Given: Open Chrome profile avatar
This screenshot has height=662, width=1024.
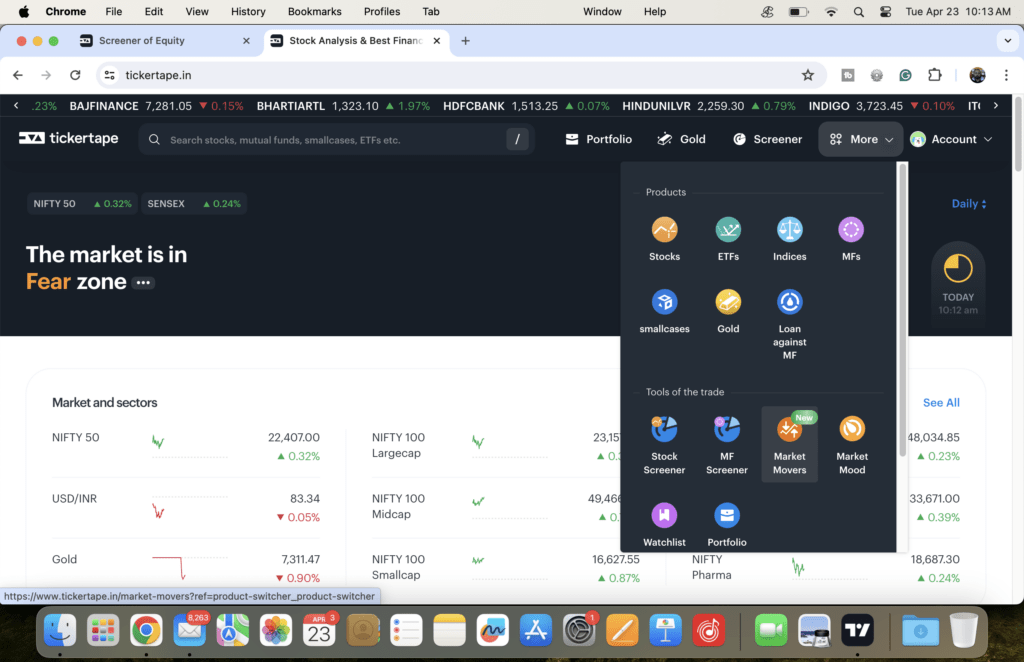Looking at the screenshot, I should pos(977,75).
